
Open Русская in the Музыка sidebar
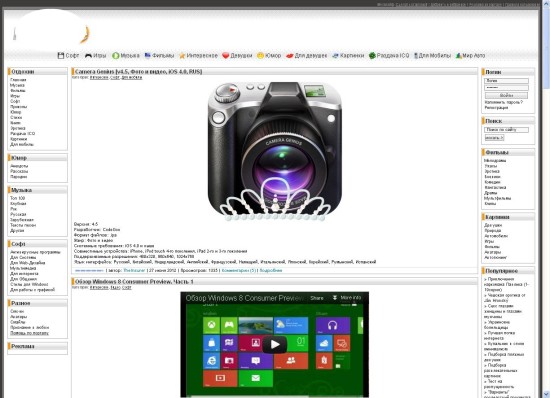tap(18, 214)
